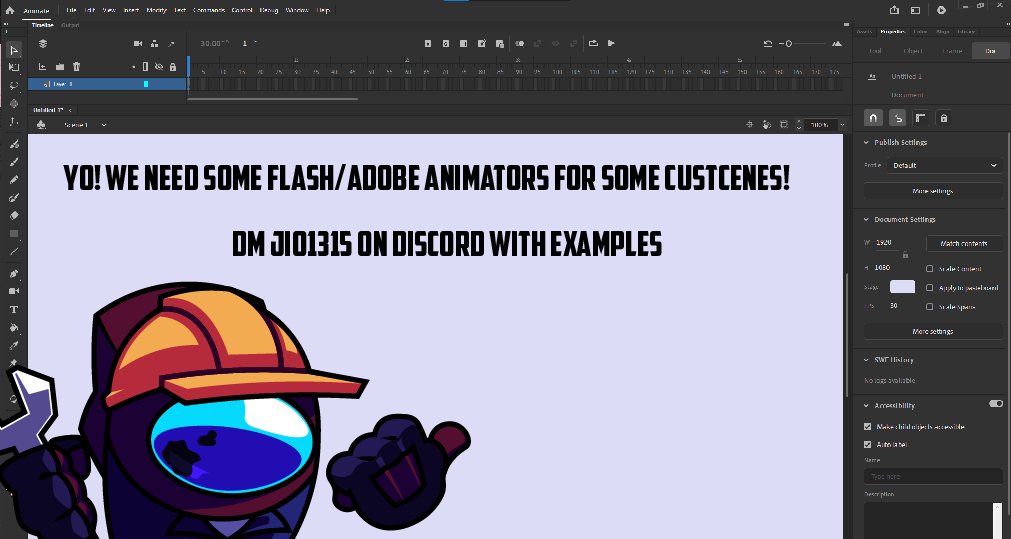Reset timeline zoom to default

point(767,43)
